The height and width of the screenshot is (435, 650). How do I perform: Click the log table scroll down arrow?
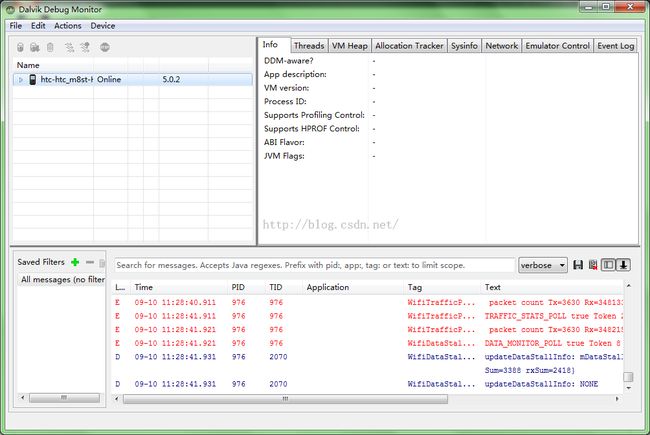pyautogui.click(x=628, y=388)
